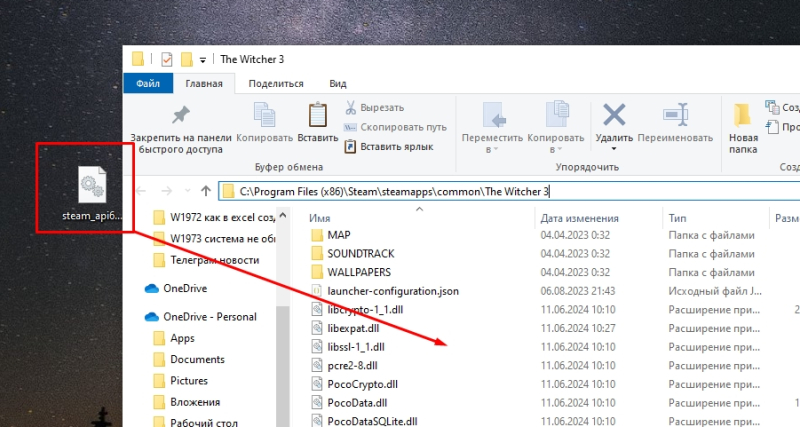The height and width of the screenshot is (427, 800).
Task: Sort by Дата изменения column header
Action: click(x=579, y=218)
